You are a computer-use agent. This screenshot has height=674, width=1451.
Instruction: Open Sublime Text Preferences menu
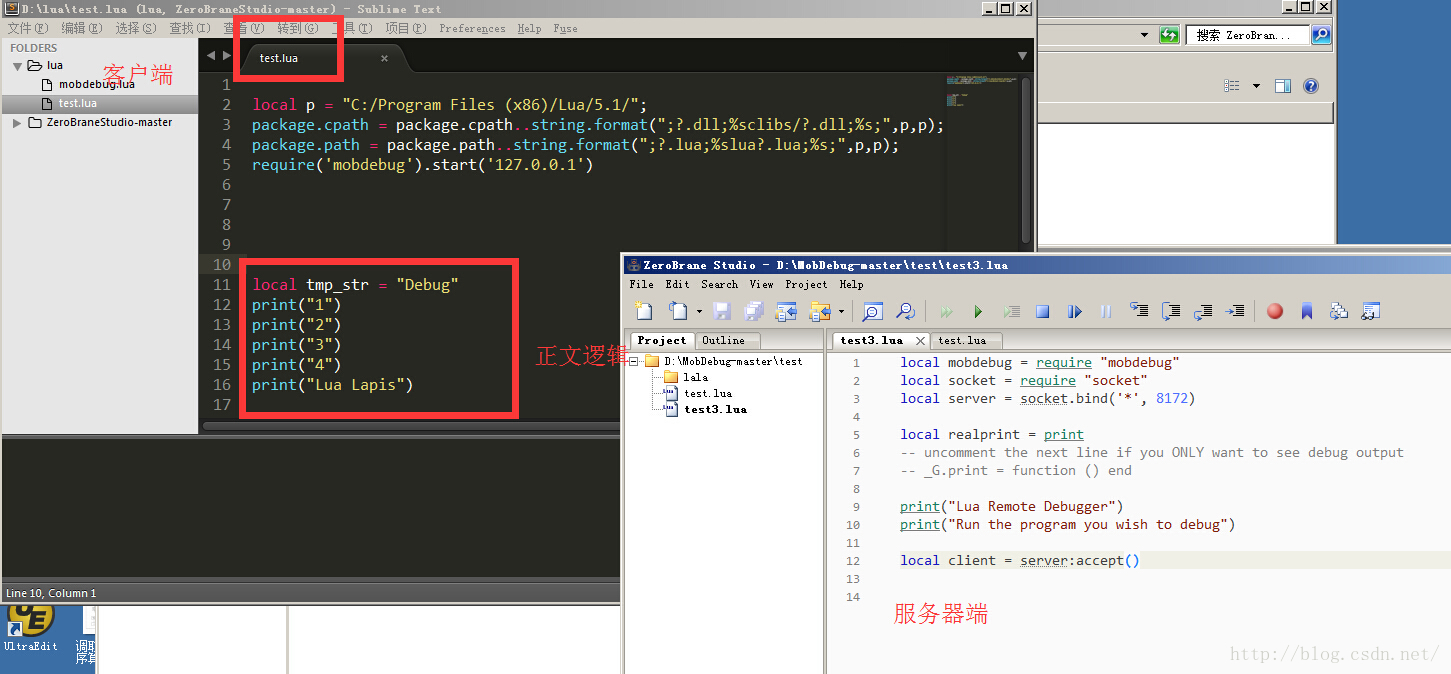coord(472,29)
